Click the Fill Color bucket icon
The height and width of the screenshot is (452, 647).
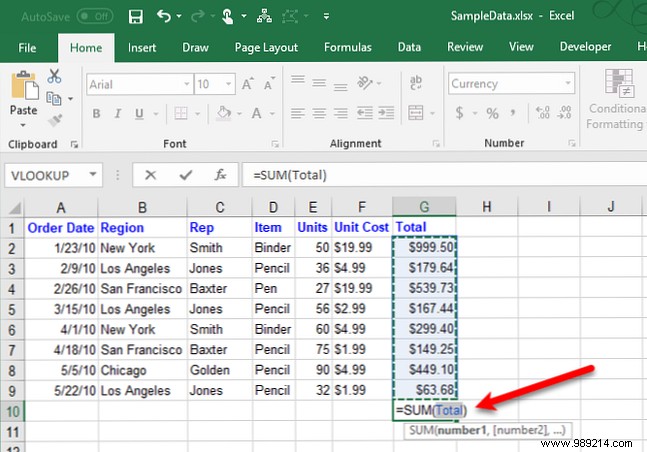[224, 113]
